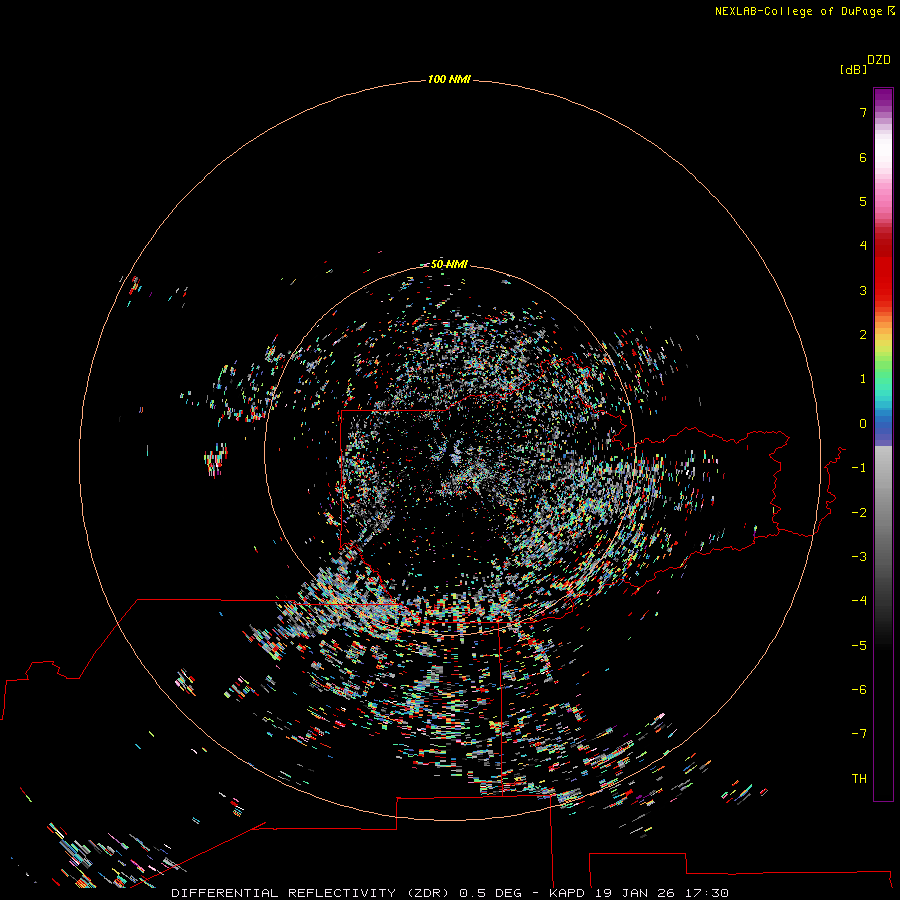
Task: Click the -4 dB scale label
Action: click(859, 601)
